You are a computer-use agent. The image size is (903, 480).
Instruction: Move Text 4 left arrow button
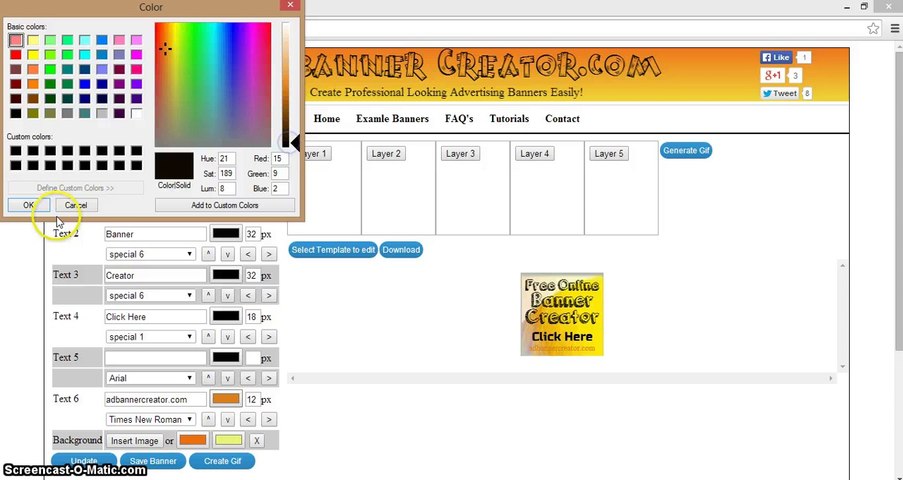tap(248, 337)
